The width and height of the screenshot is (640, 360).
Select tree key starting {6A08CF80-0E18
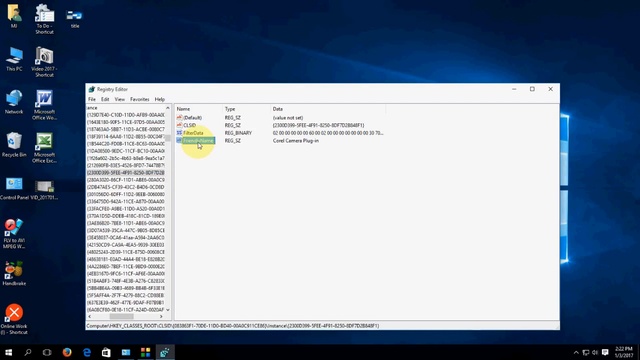(126, 310)
